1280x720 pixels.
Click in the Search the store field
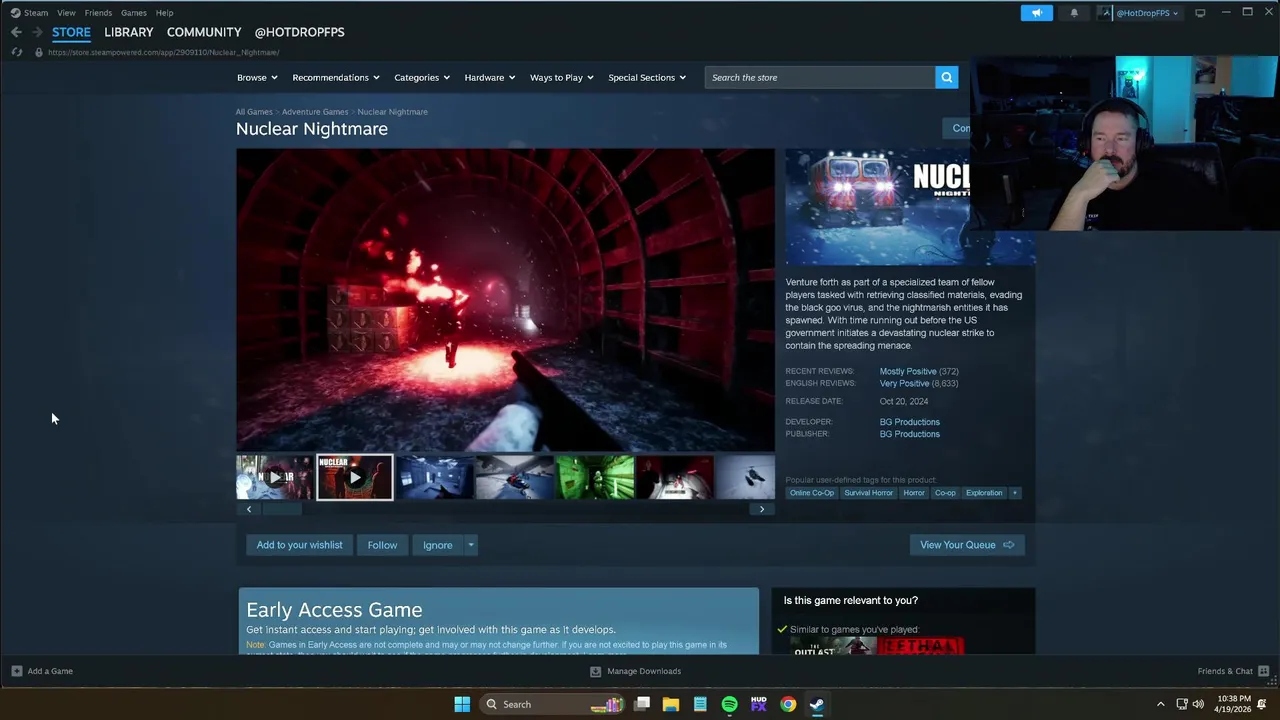click(820, 77)
